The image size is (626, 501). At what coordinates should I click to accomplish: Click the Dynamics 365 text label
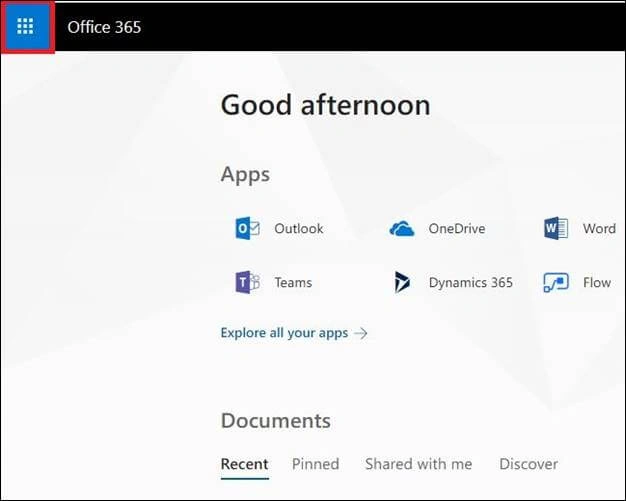click(x=471, y=283)
